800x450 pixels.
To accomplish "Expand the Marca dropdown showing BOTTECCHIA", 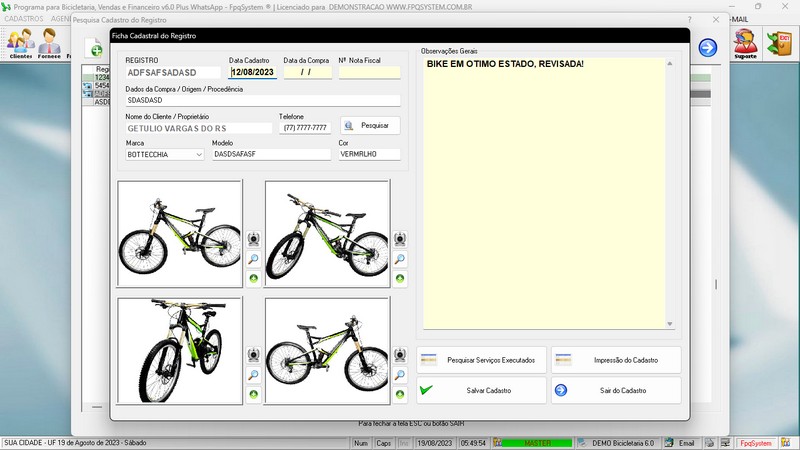I will point(199,154).
